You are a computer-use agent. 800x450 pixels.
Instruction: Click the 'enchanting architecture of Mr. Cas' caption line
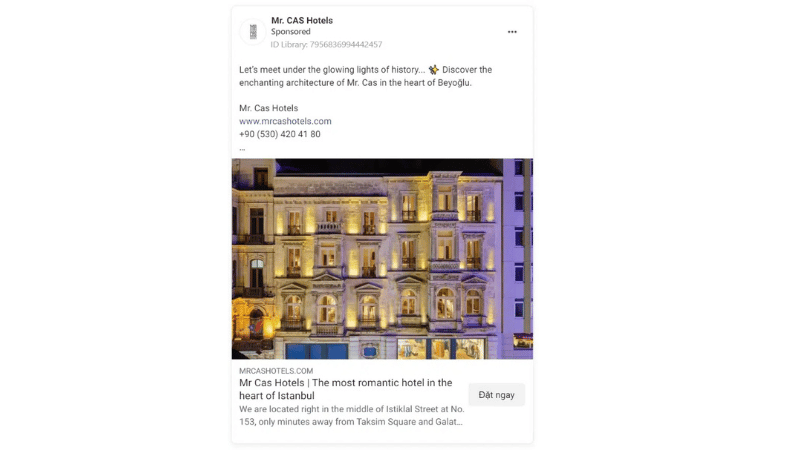pos(355,83)
